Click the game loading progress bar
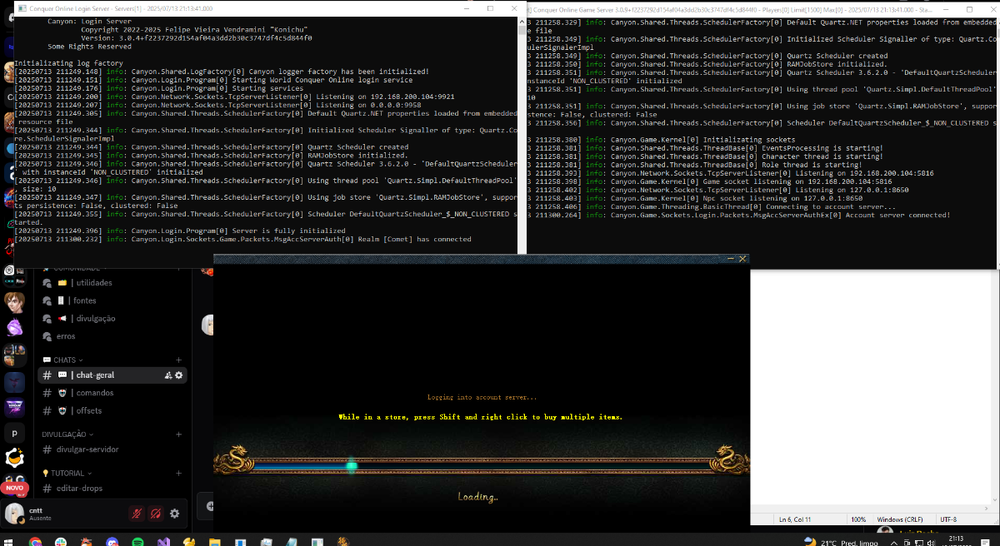Screen dimensions: 1000x546 (x=480, y=465)
